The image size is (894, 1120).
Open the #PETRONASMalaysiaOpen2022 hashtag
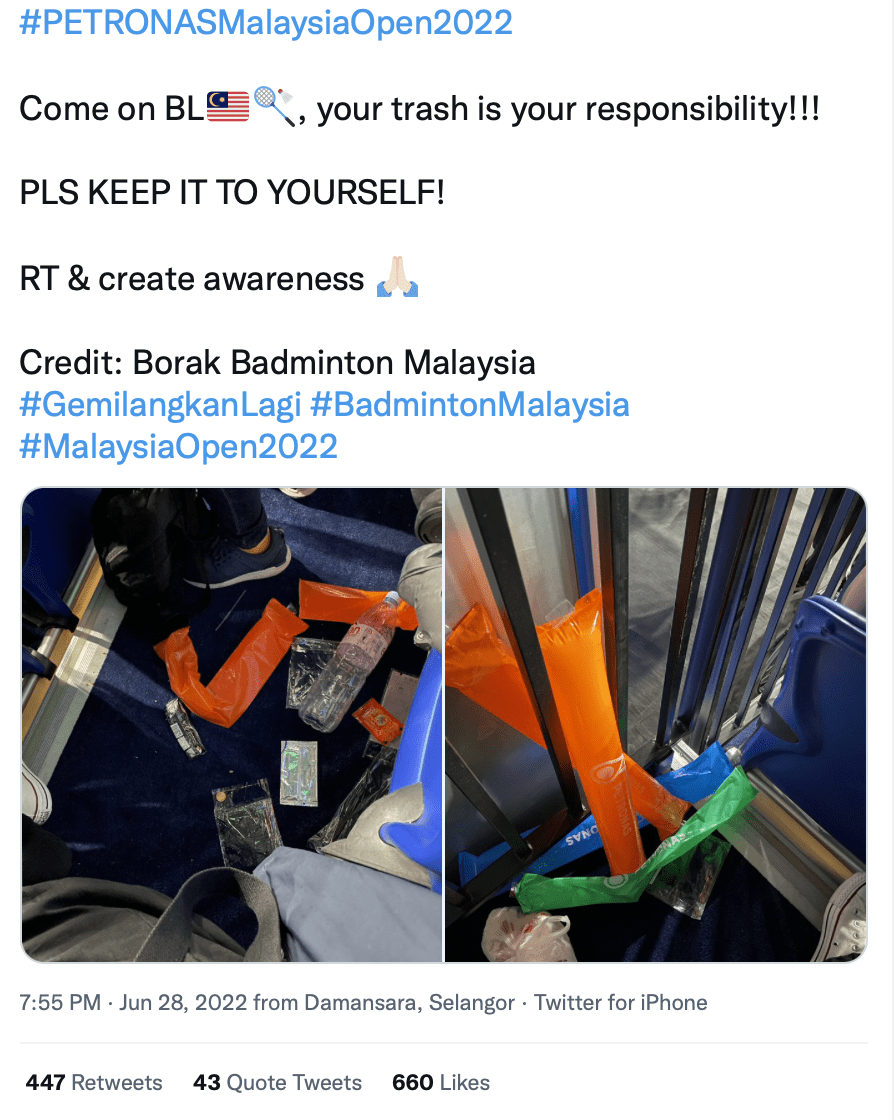(x=266, y=22)
